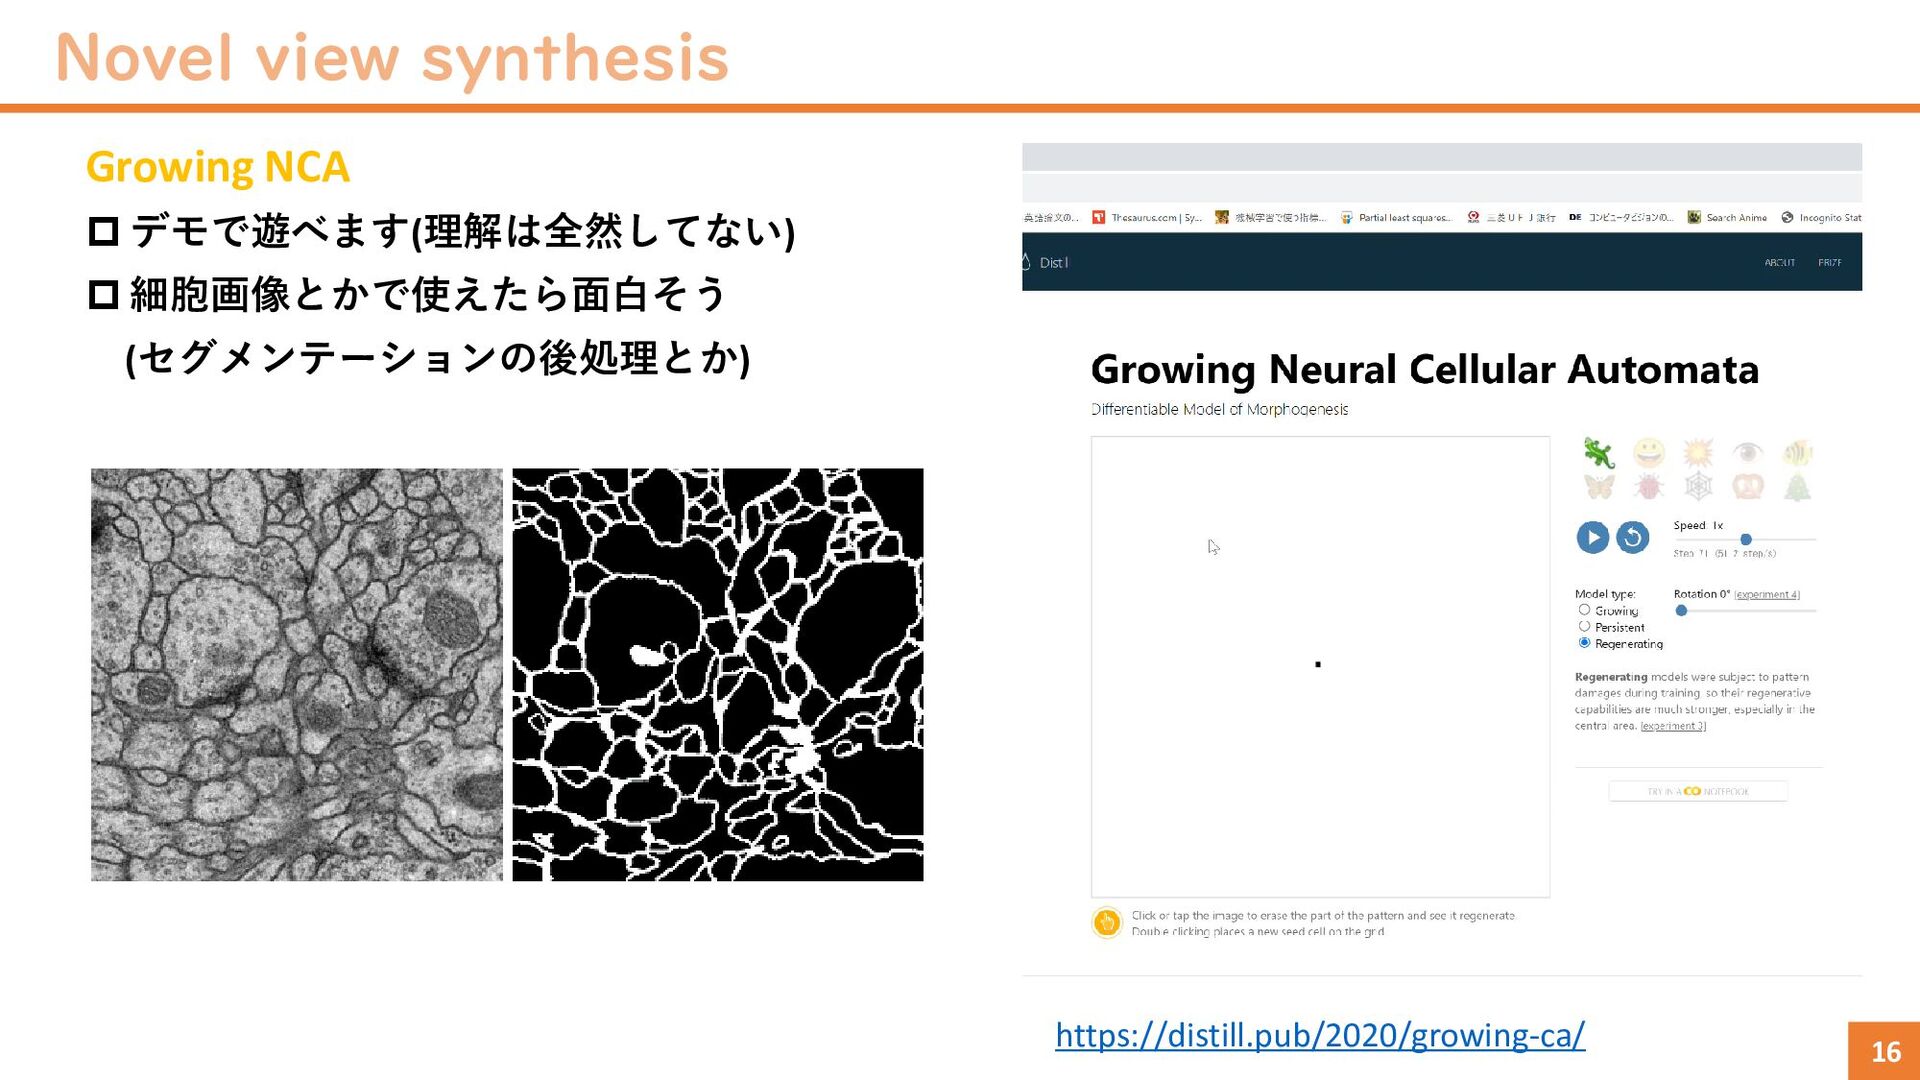This screenshot has width=1920, height=1080.
Task: Choose the smiley face emoji pattern
Action: [1648, 453]
